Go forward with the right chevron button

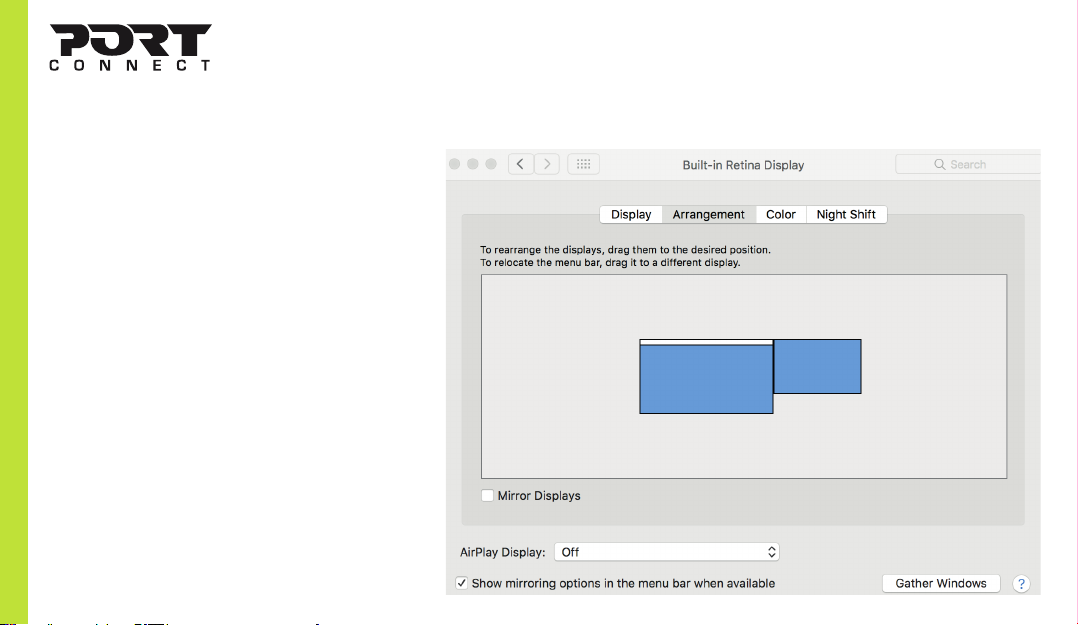547,164
